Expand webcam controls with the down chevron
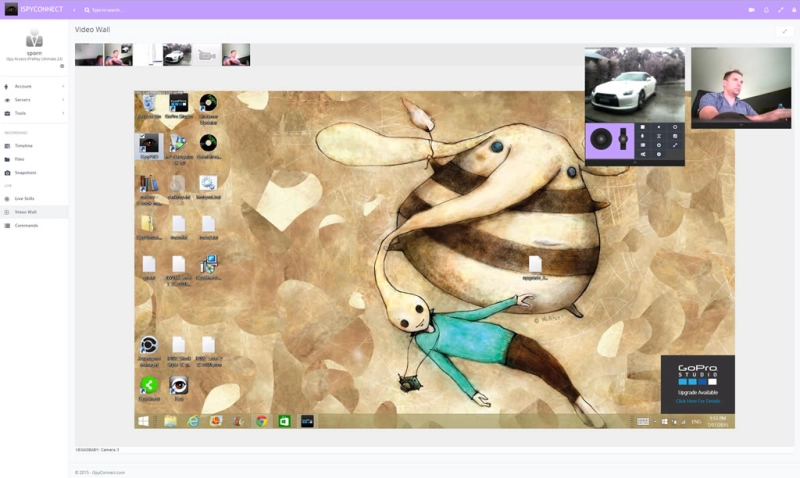800x478 pixels. [741, 125]
